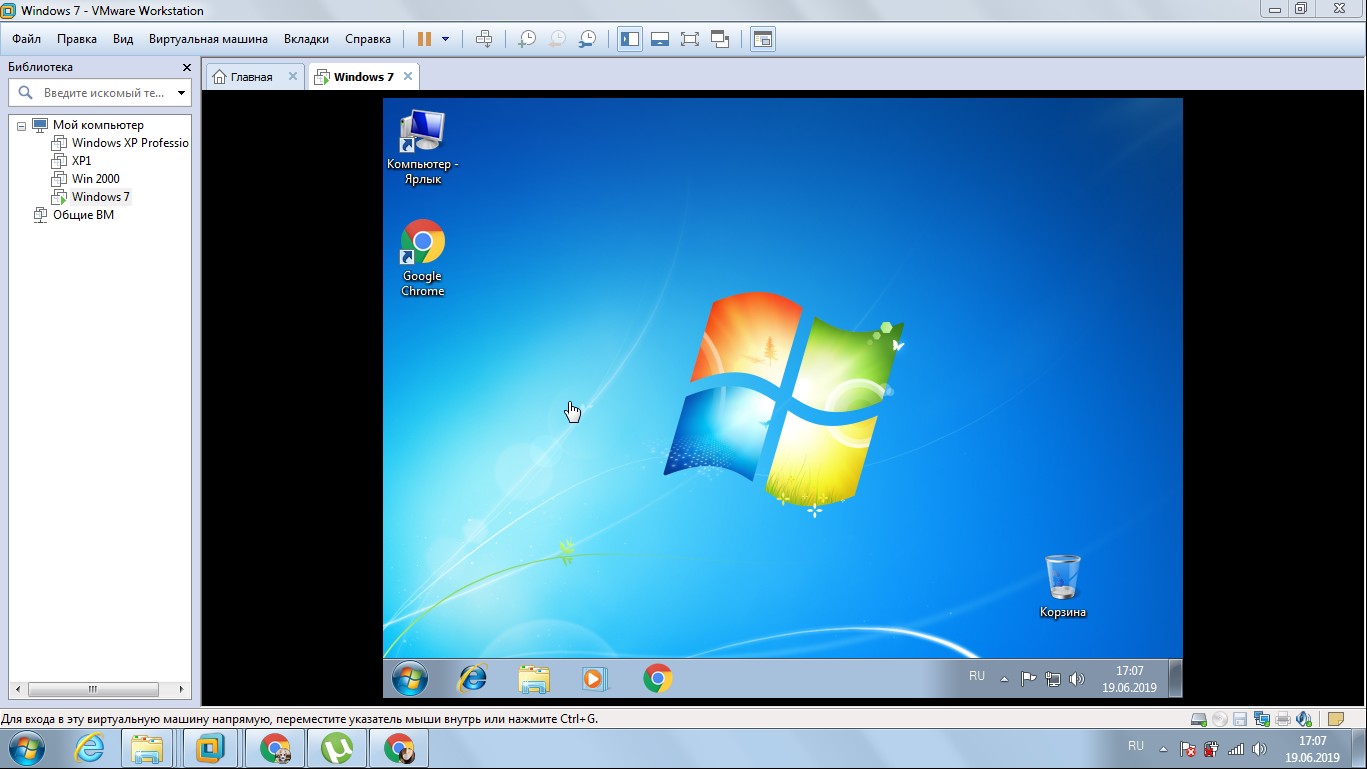Select Мой компьютер in the library
Viewport: 1367px width, 769px height.
[98, 125]
